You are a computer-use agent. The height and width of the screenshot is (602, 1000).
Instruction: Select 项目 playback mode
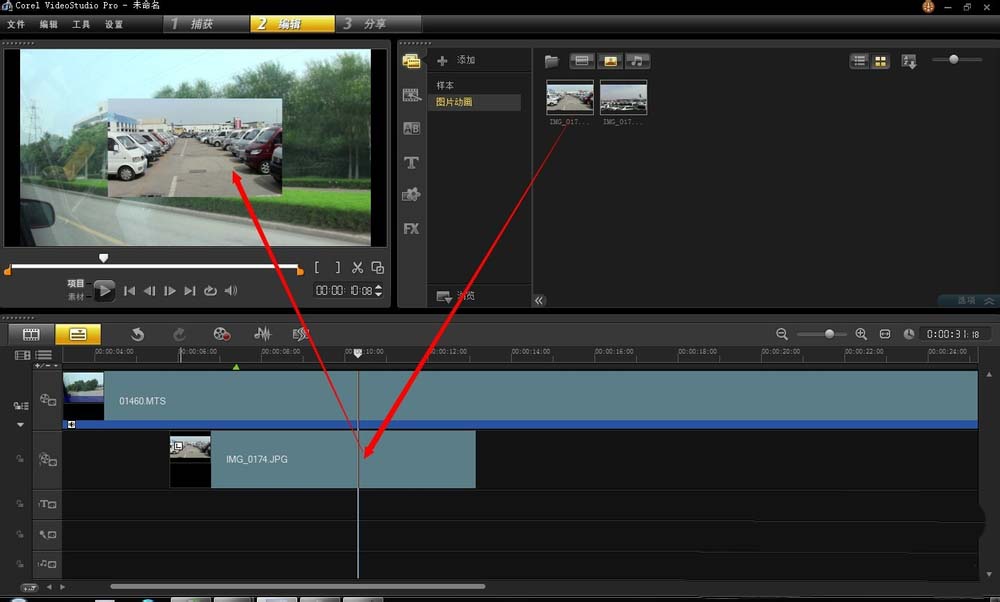coord(76,283)
